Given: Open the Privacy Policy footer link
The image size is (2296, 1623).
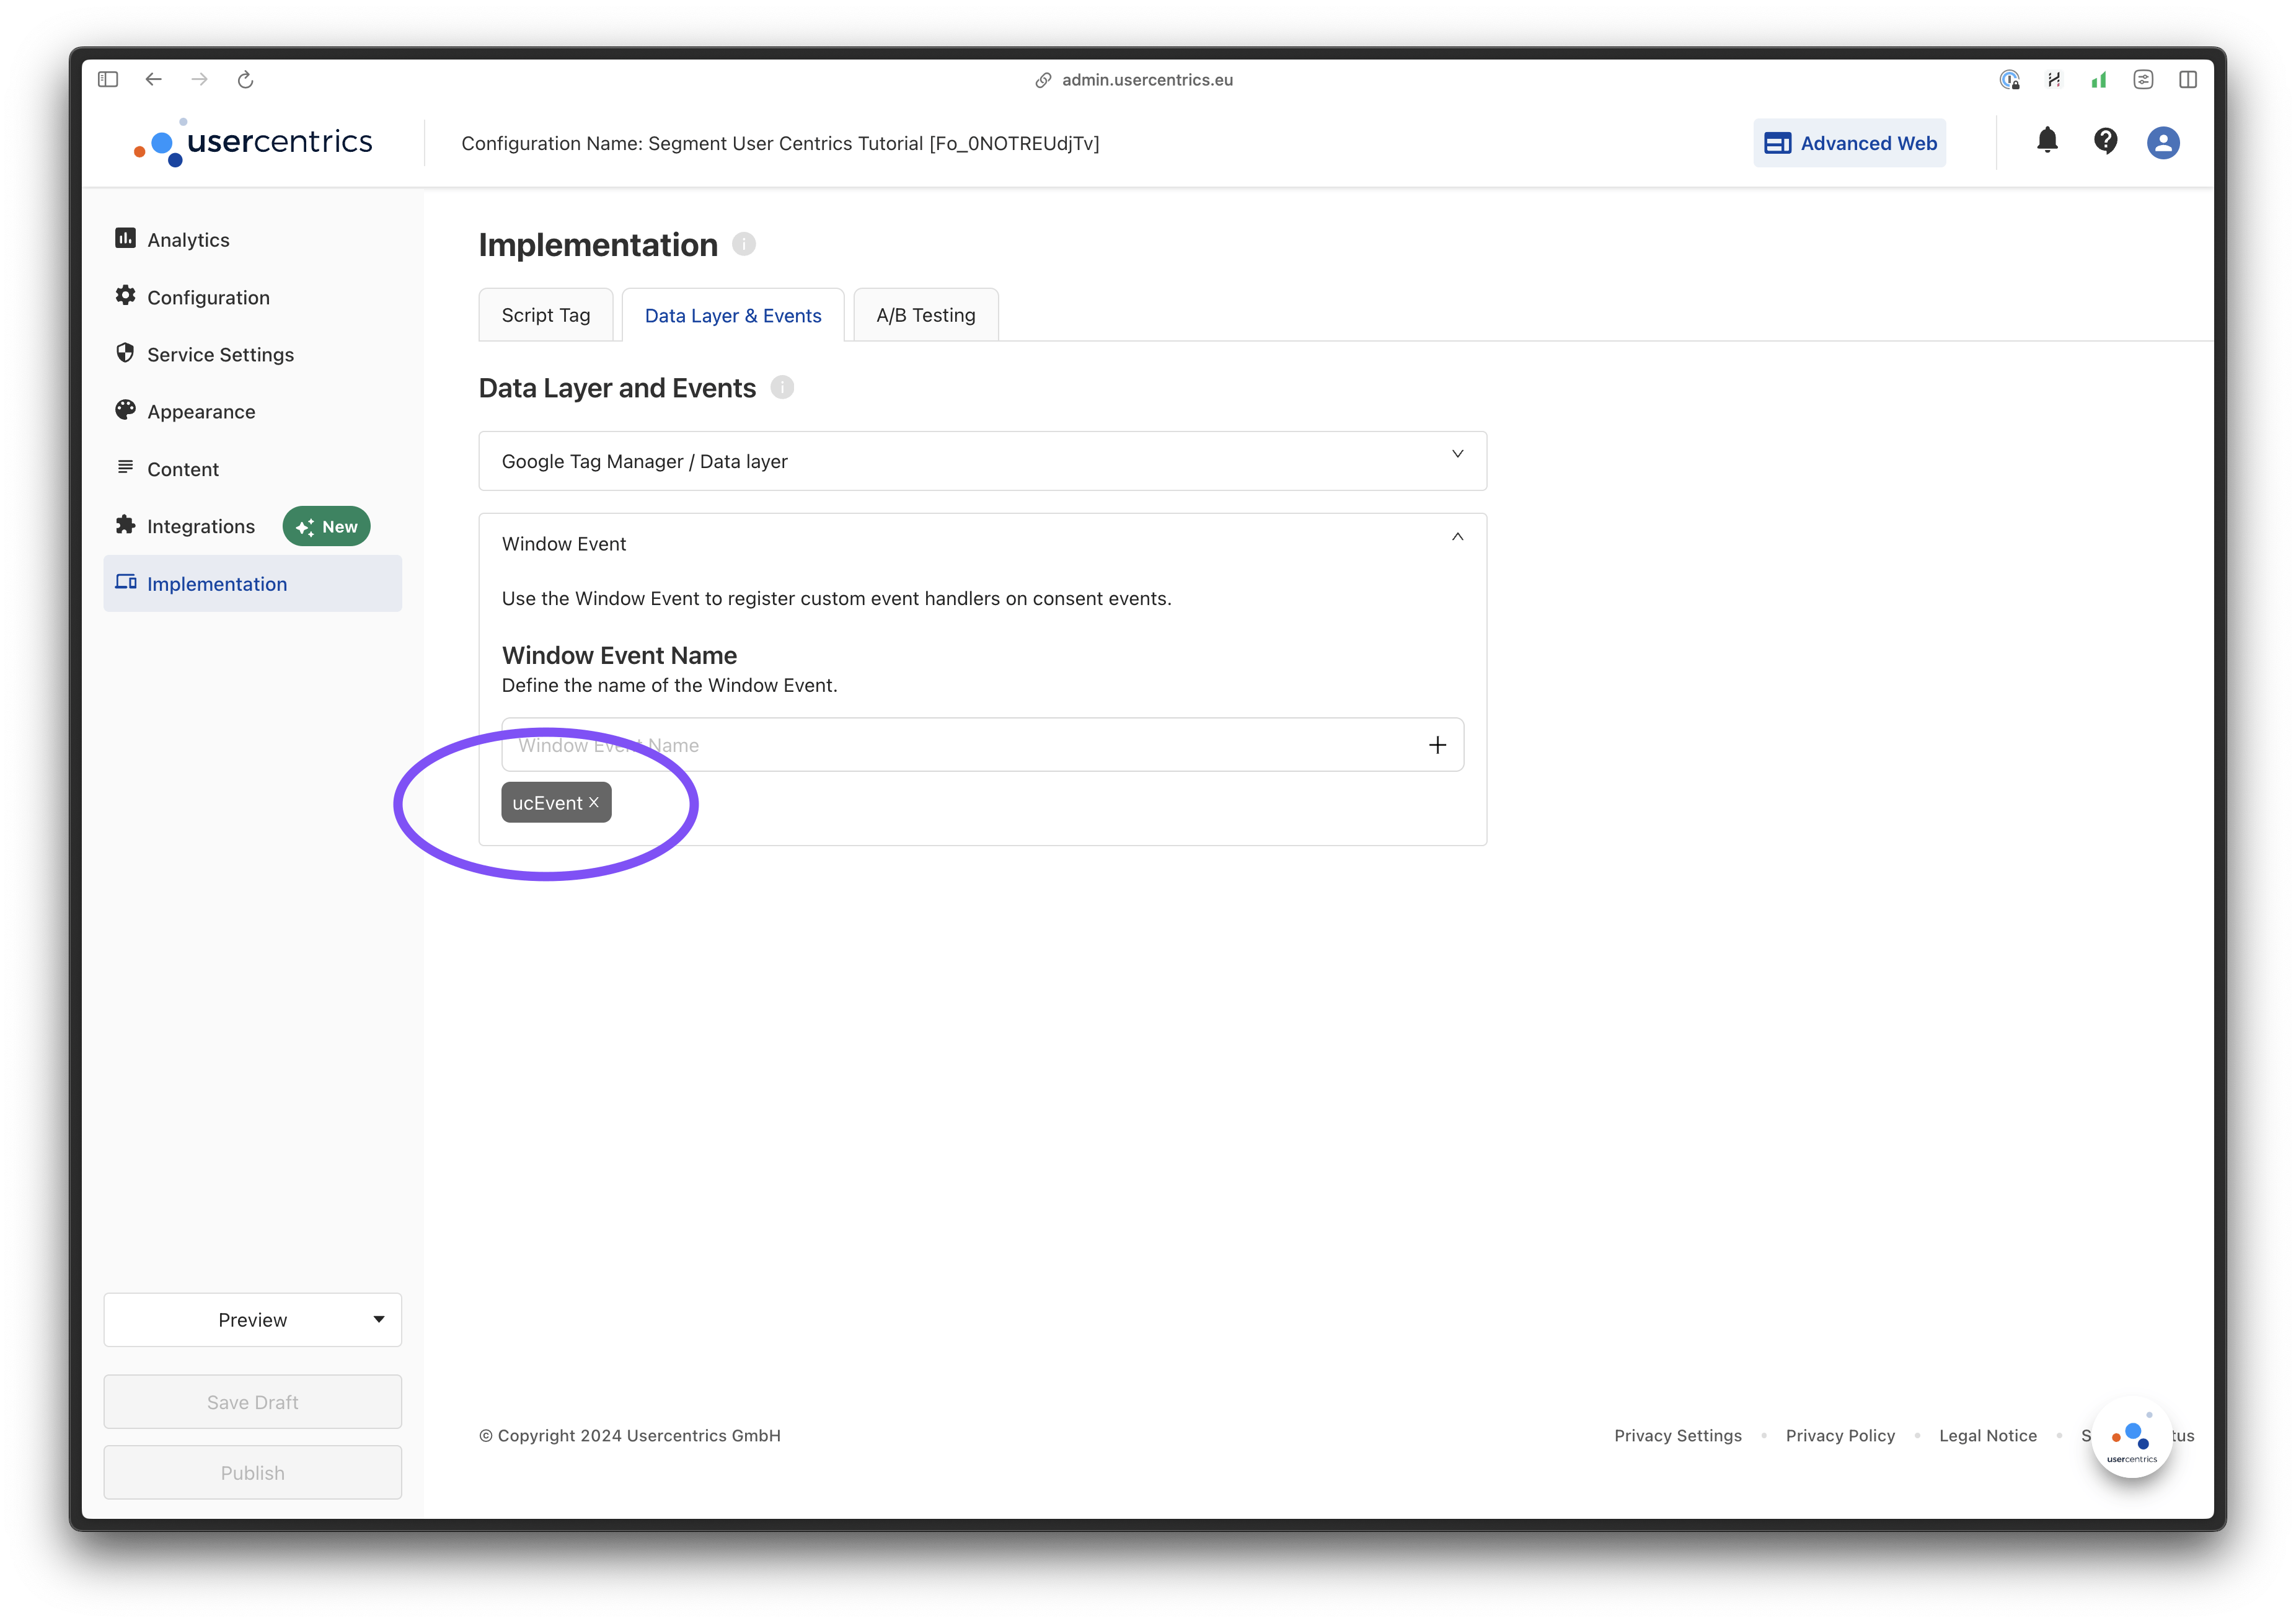Looking at the screenshot, I should 1840,1435.
